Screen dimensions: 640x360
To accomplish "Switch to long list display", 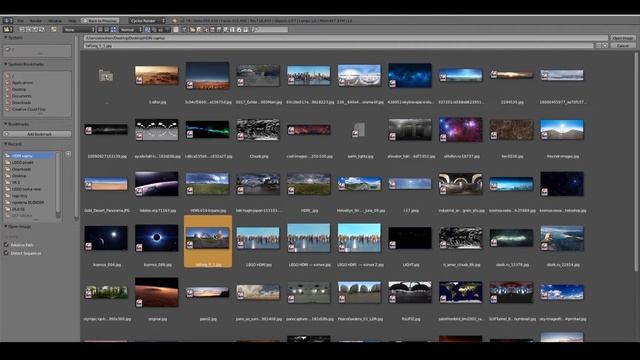I will [x=107, y=29].
